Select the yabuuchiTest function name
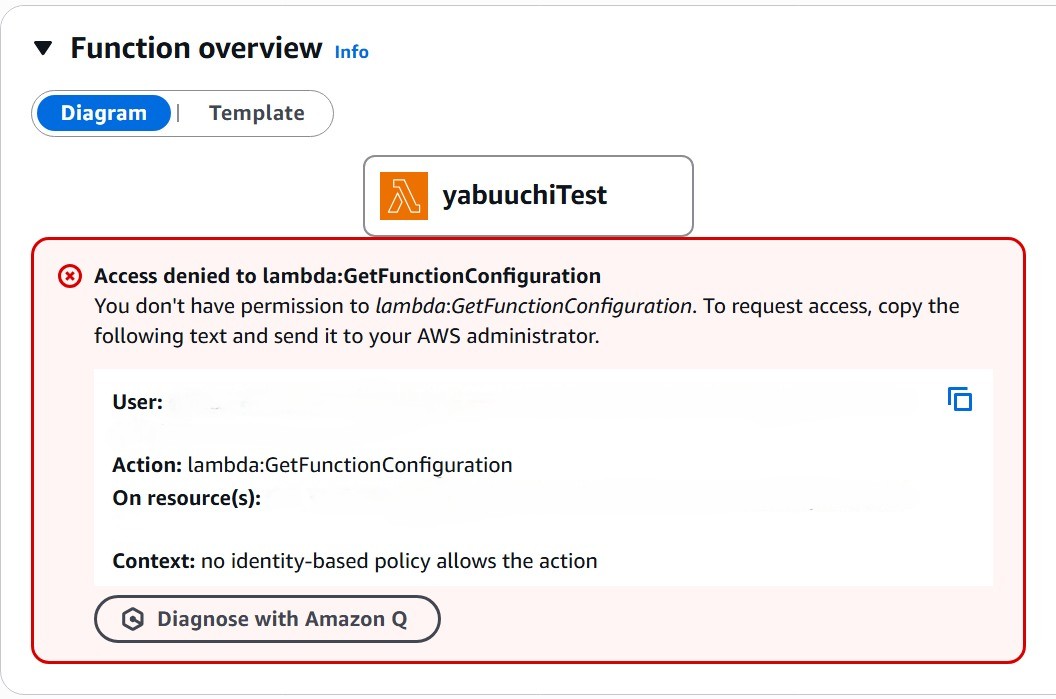 point(524,195)
